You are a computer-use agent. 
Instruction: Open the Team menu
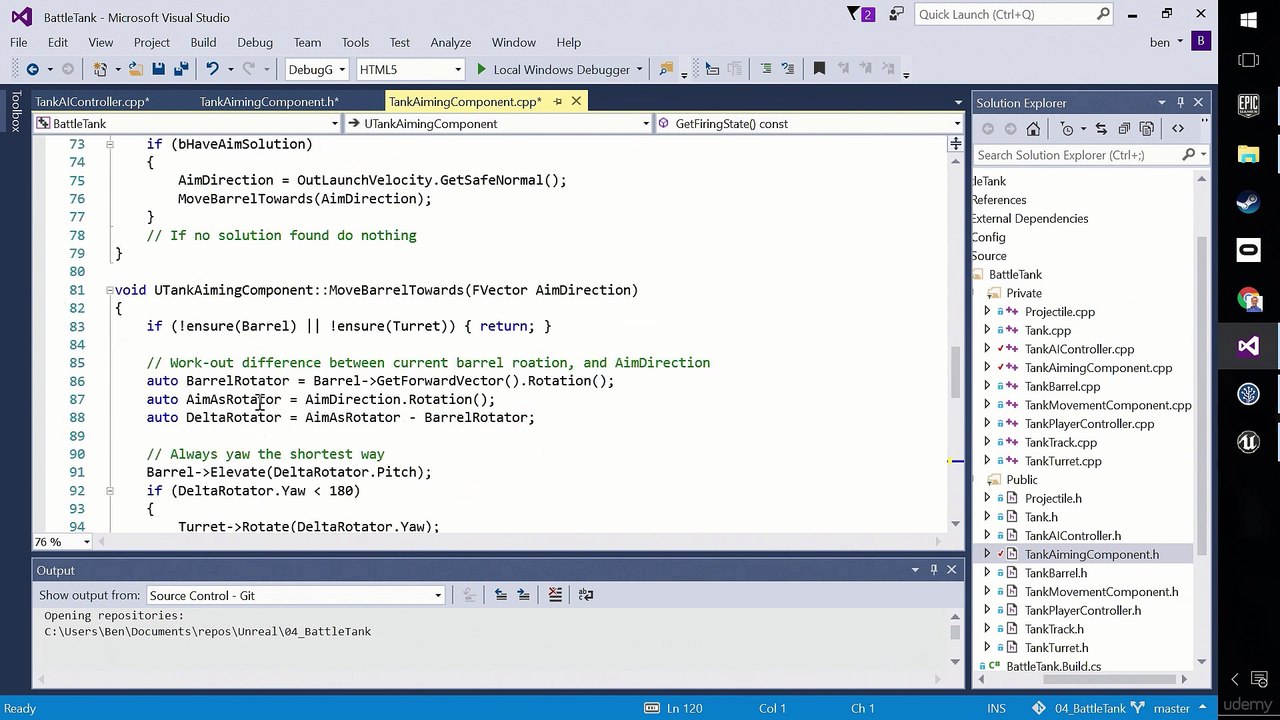pyautogui.click(x=307, y=42)
